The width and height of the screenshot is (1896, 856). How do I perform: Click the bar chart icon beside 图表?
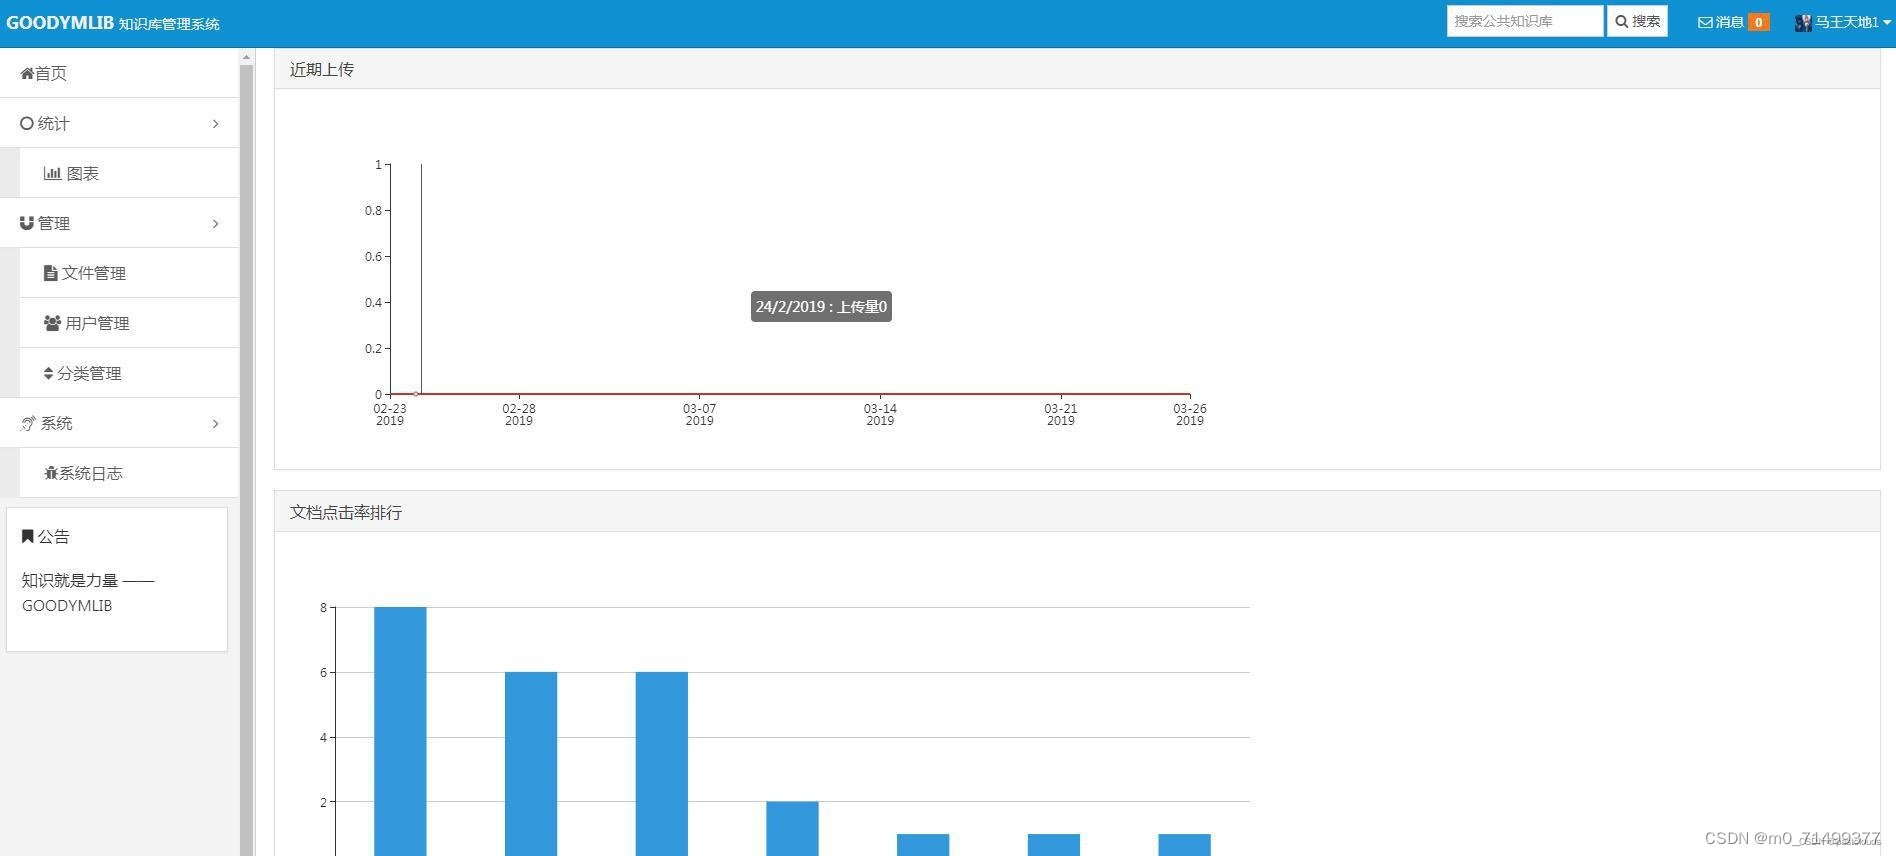point(52,173)
